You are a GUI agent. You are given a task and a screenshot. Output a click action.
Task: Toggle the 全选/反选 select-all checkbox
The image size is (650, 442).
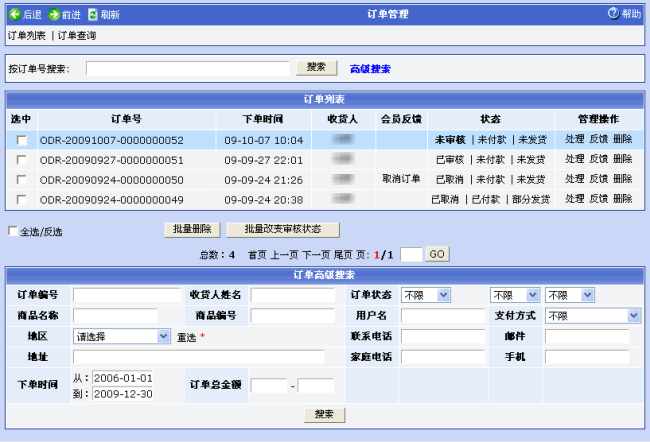13,232
